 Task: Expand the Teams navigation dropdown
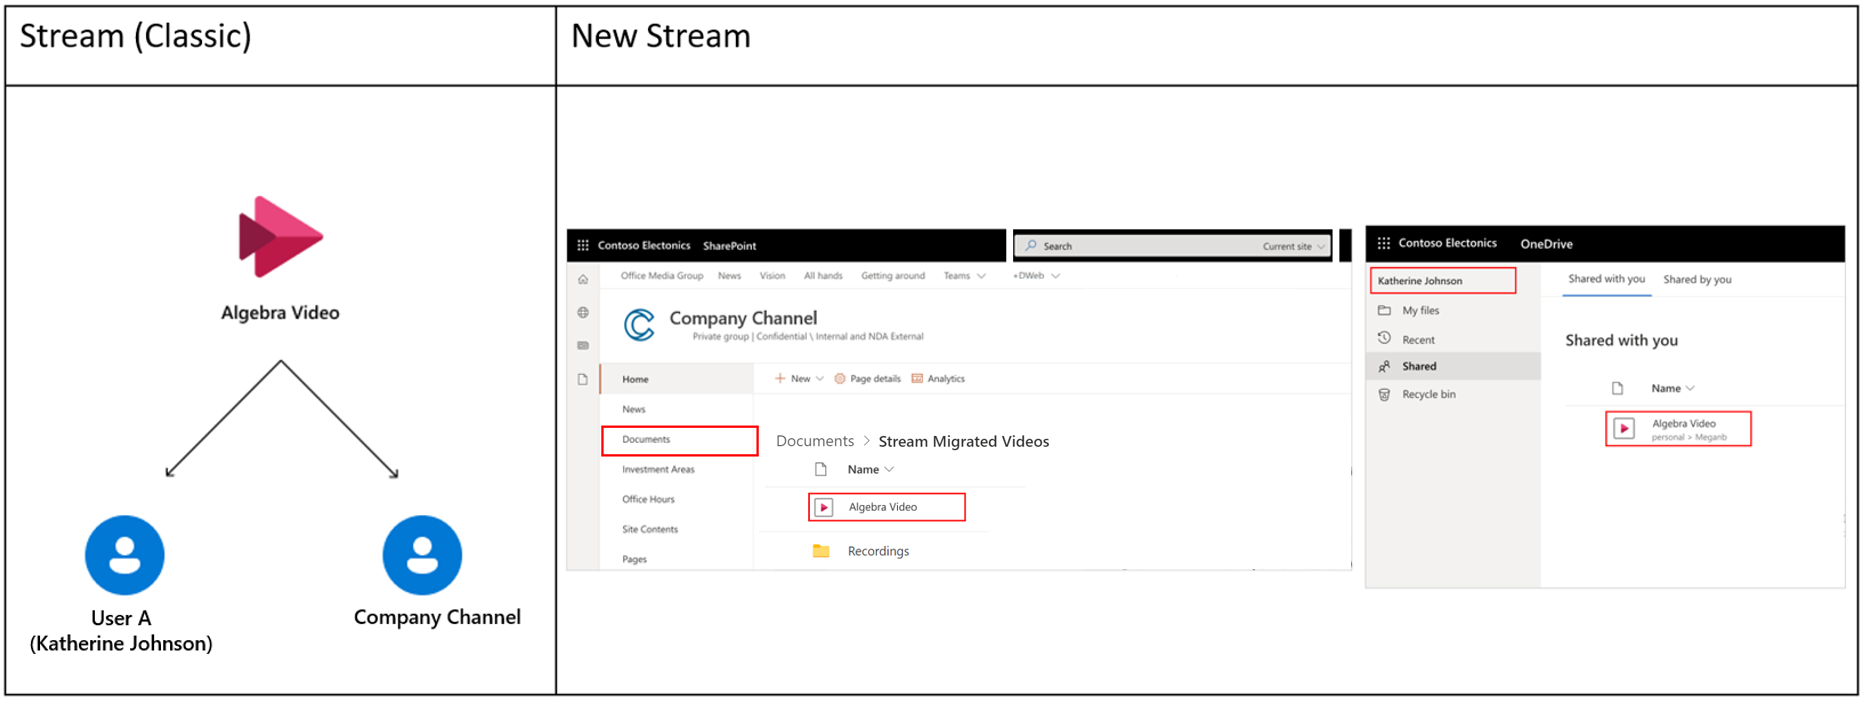(982, 276)
